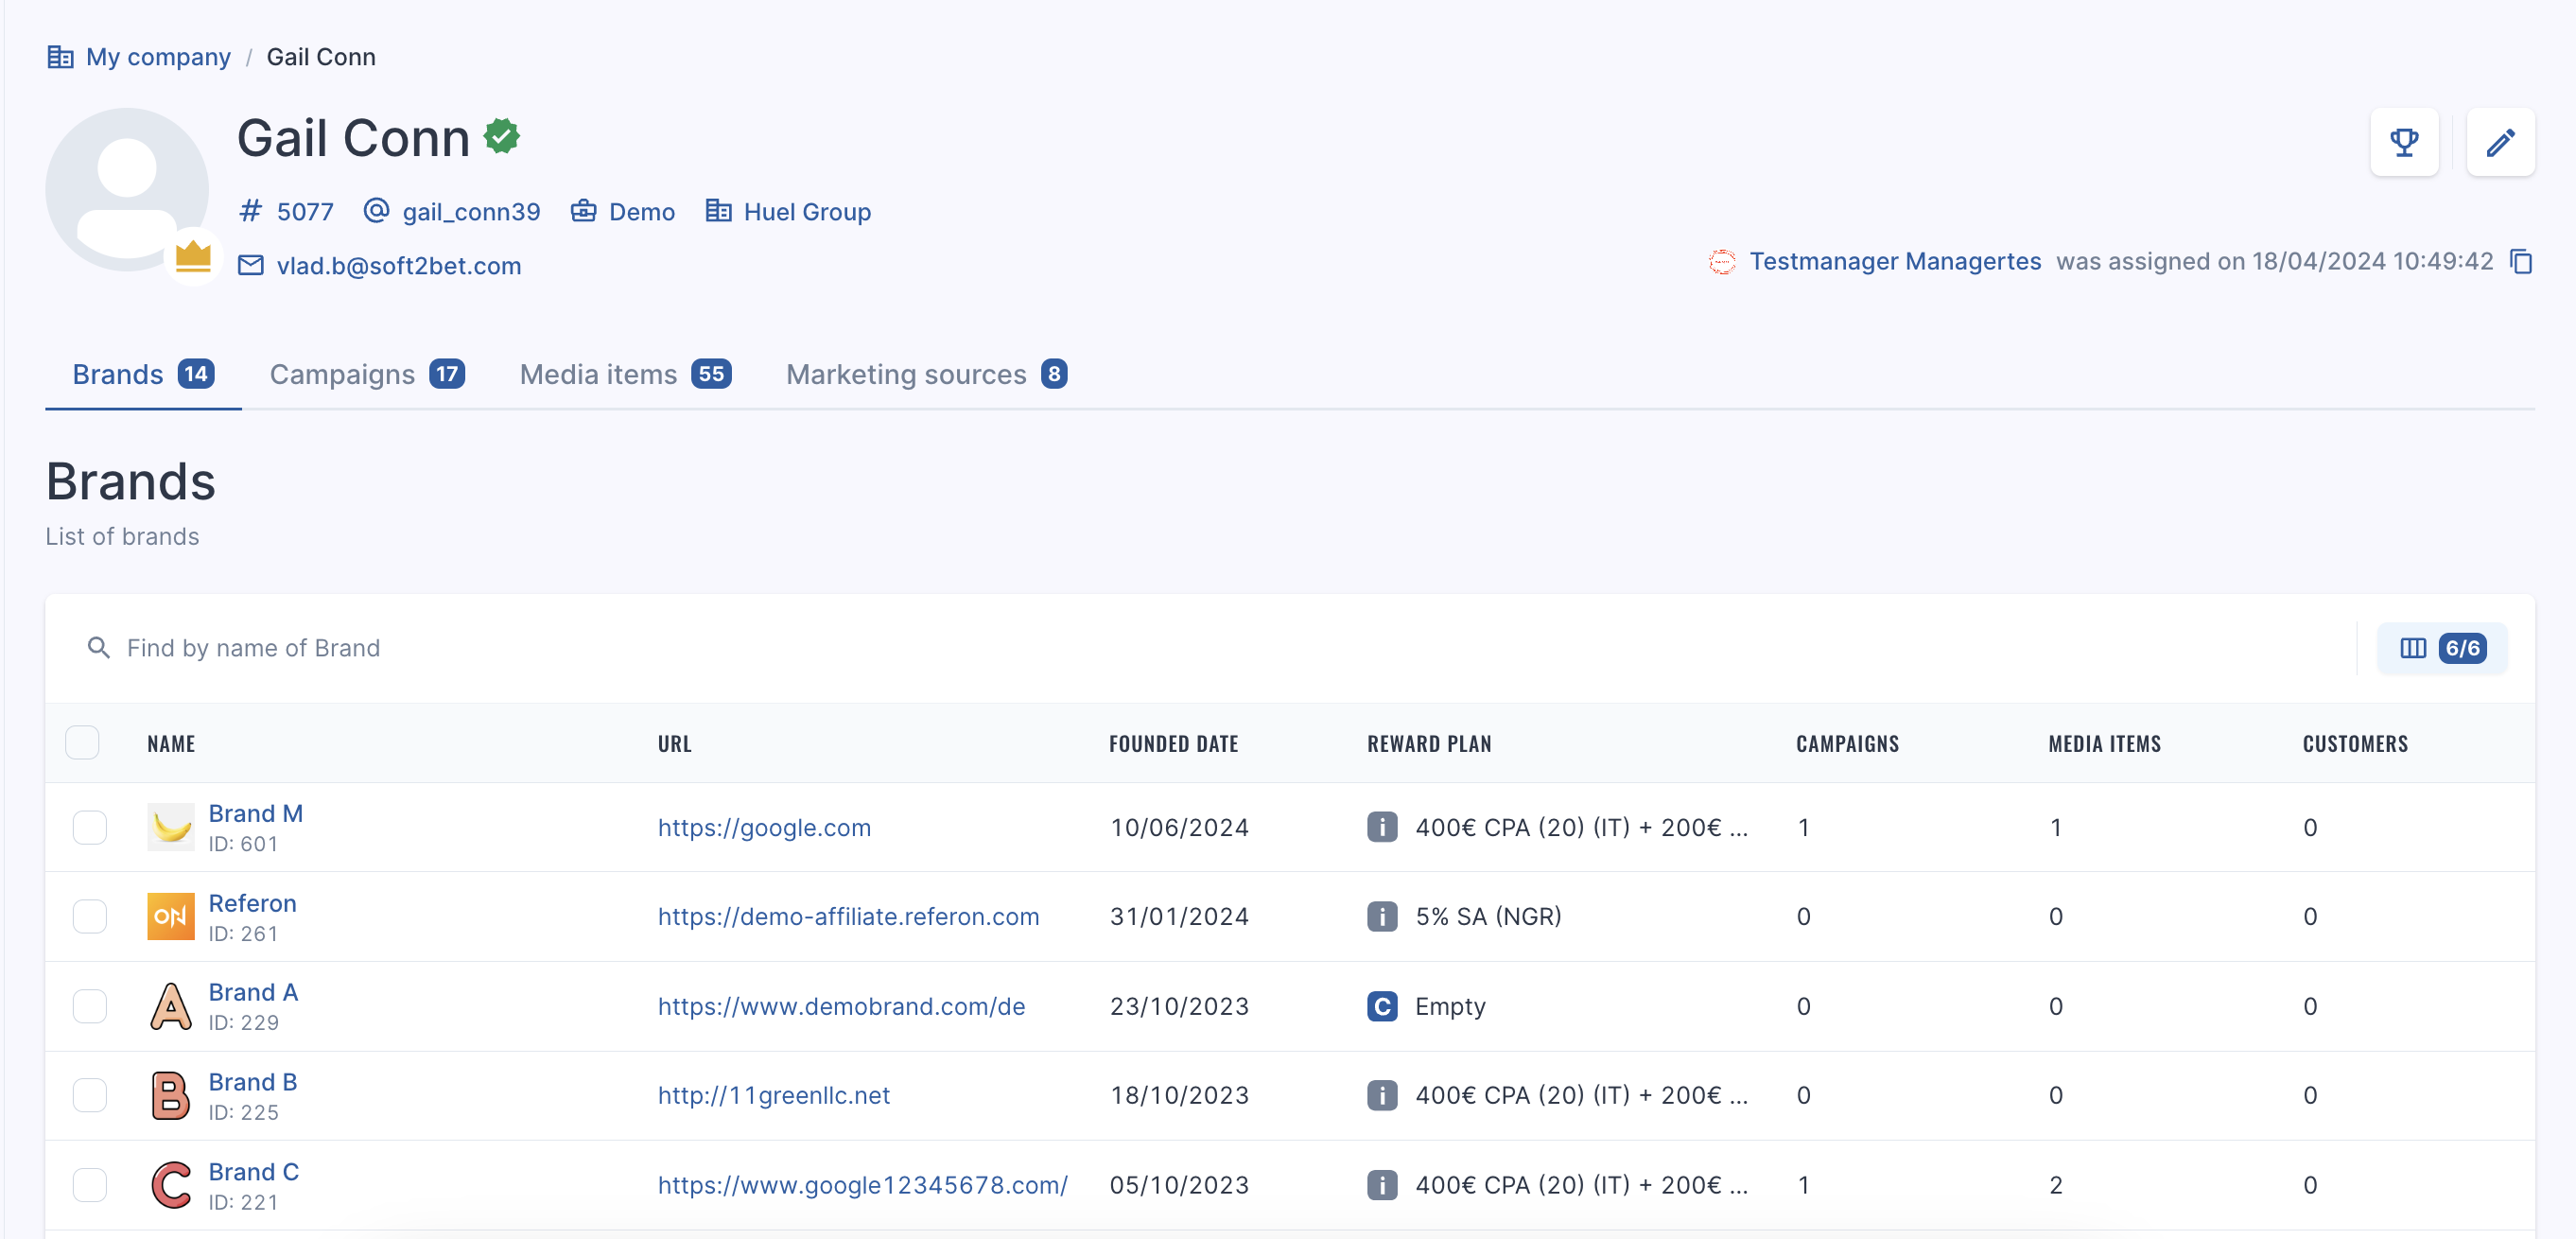The image size is (2576, 1239).
Task: Check the Referon row checkbox
Action: tap(90, 916)
